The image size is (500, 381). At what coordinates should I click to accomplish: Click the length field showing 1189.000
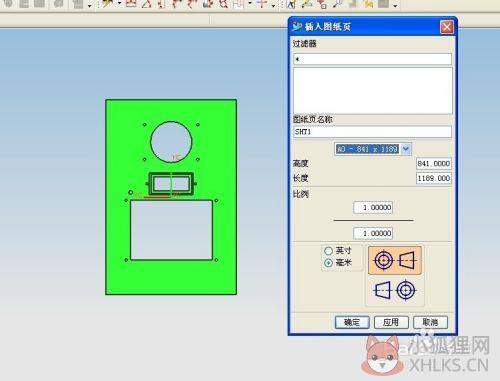(434, 178)
